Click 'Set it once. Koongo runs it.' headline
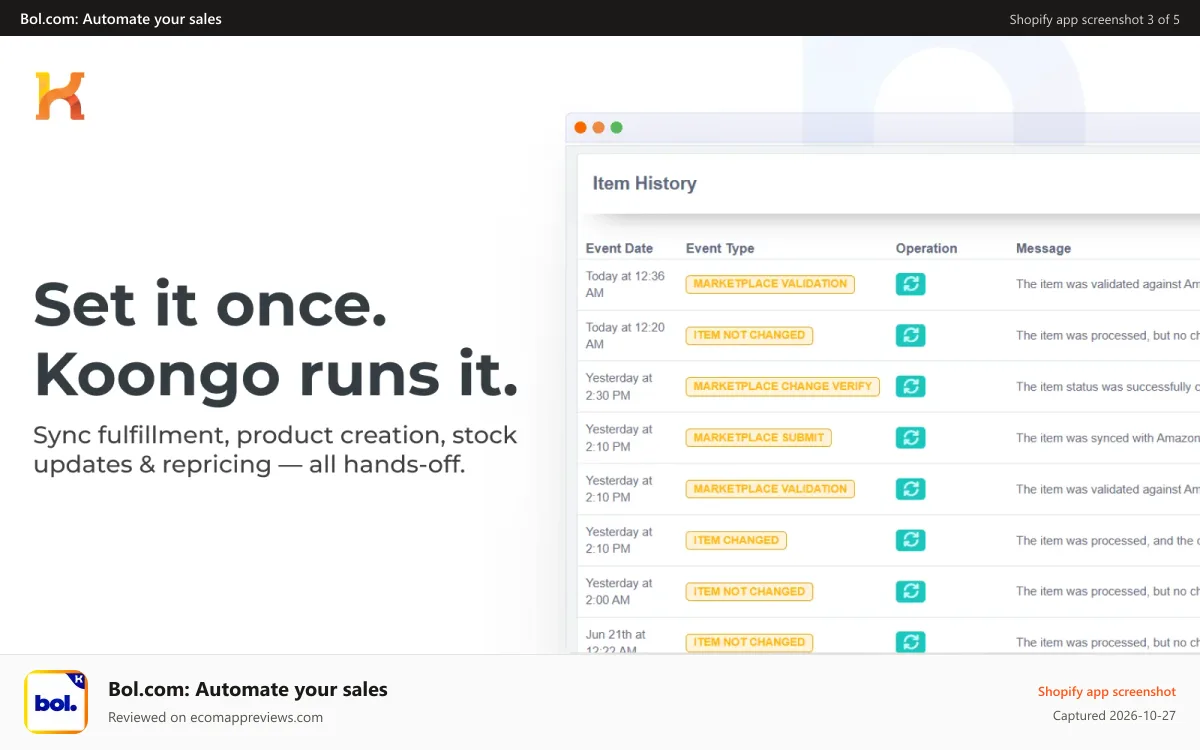 point(276,340)
